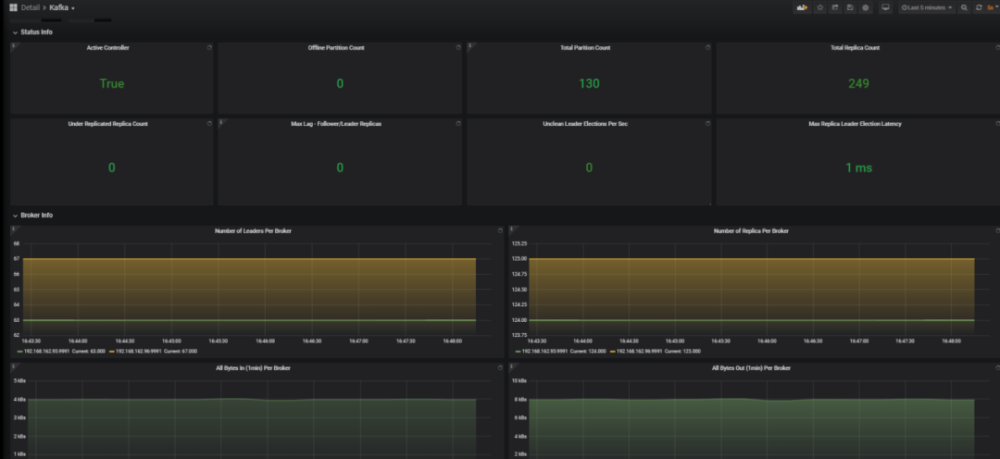Click the Share dashboard icon
This screenshot has height=459, width=1000.
[x=835, y=7]
